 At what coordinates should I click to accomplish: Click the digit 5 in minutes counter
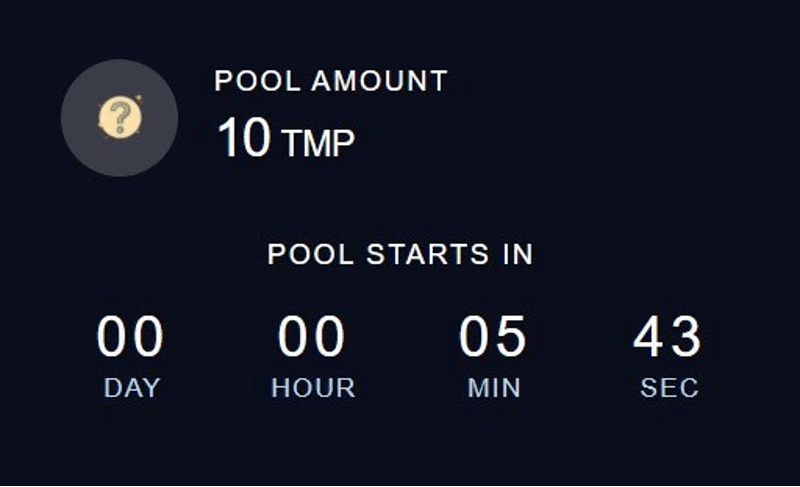click(x=511, y=337)
